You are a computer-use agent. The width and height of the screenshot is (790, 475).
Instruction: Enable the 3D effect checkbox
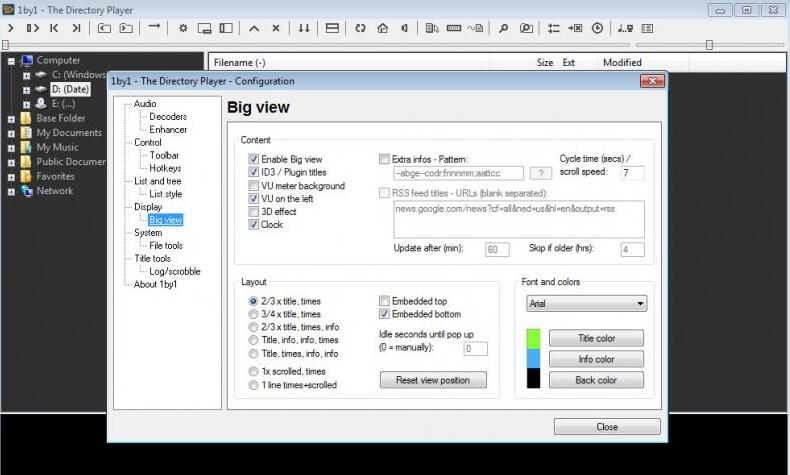tap(253, 212)
